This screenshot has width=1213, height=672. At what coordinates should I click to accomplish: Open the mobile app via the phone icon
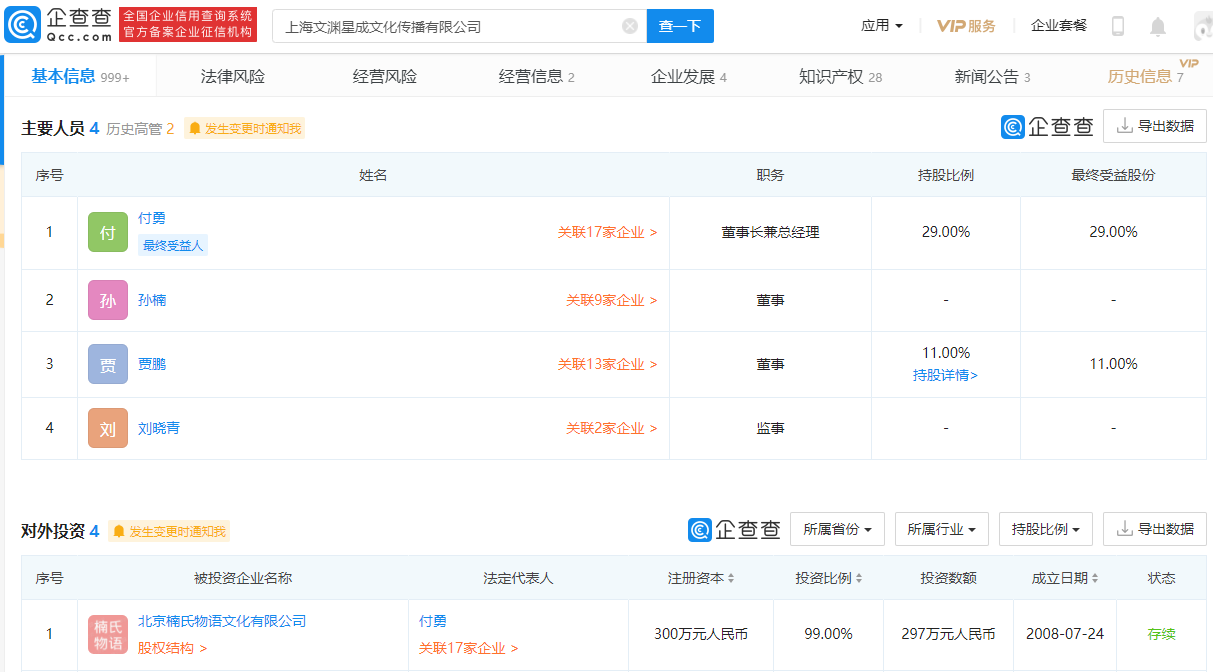pyautogui.click(x=1117, y=25)
